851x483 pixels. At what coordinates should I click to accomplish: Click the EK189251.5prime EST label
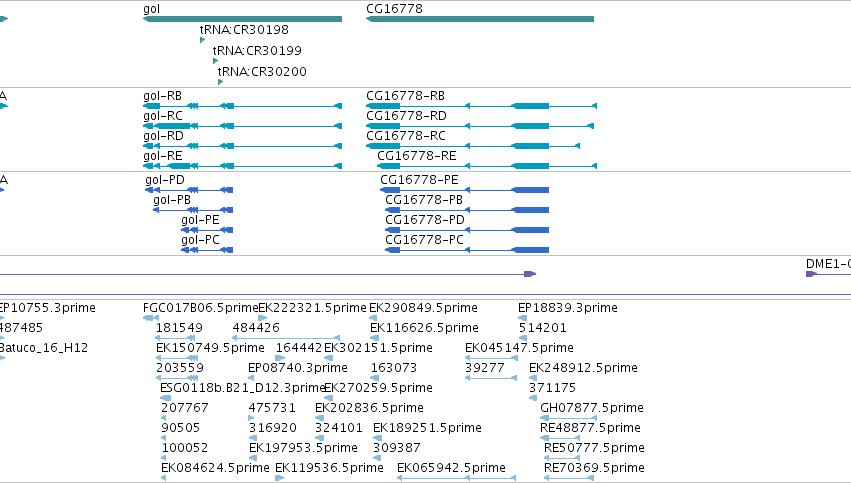pyautogui.click(x=427, y=428)
